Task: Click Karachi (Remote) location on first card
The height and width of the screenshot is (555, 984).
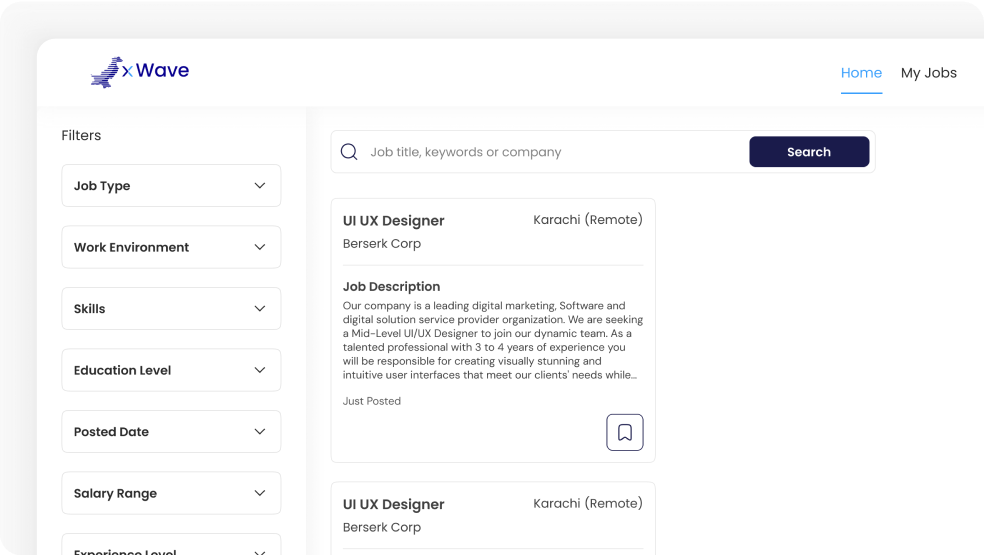Action: [587, 220]
